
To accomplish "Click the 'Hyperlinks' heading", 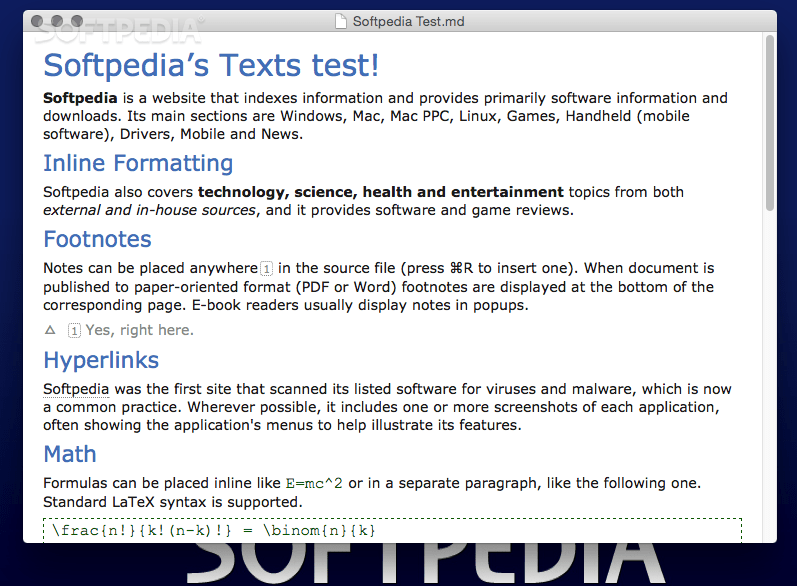I will 101,360.
